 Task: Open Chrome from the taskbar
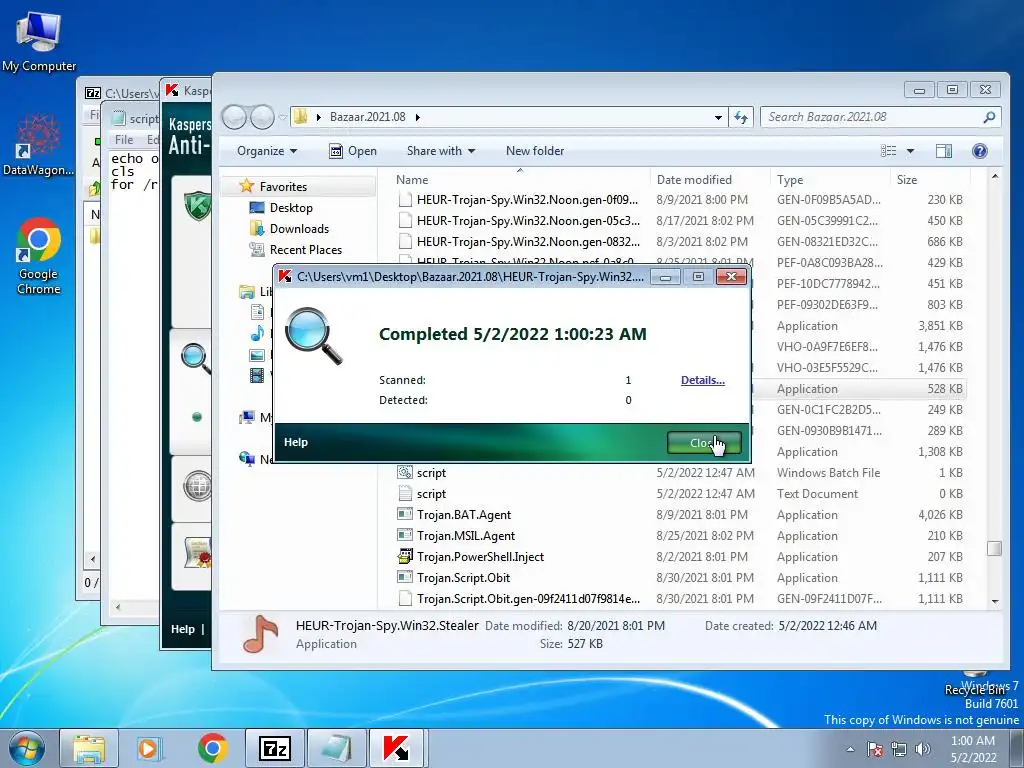click(212, 748)
